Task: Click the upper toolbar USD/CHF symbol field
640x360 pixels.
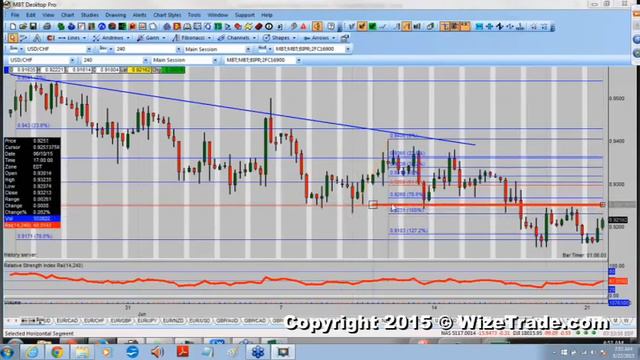Action: click(56, 49)
